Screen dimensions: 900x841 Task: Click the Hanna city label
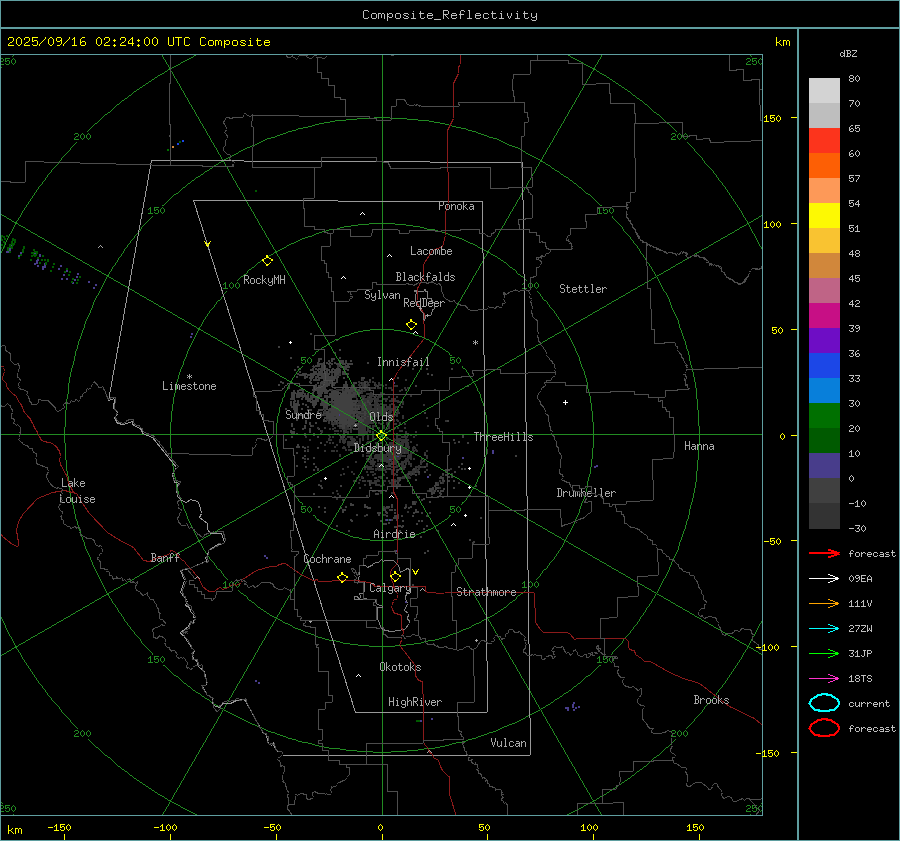coord(699,446)
